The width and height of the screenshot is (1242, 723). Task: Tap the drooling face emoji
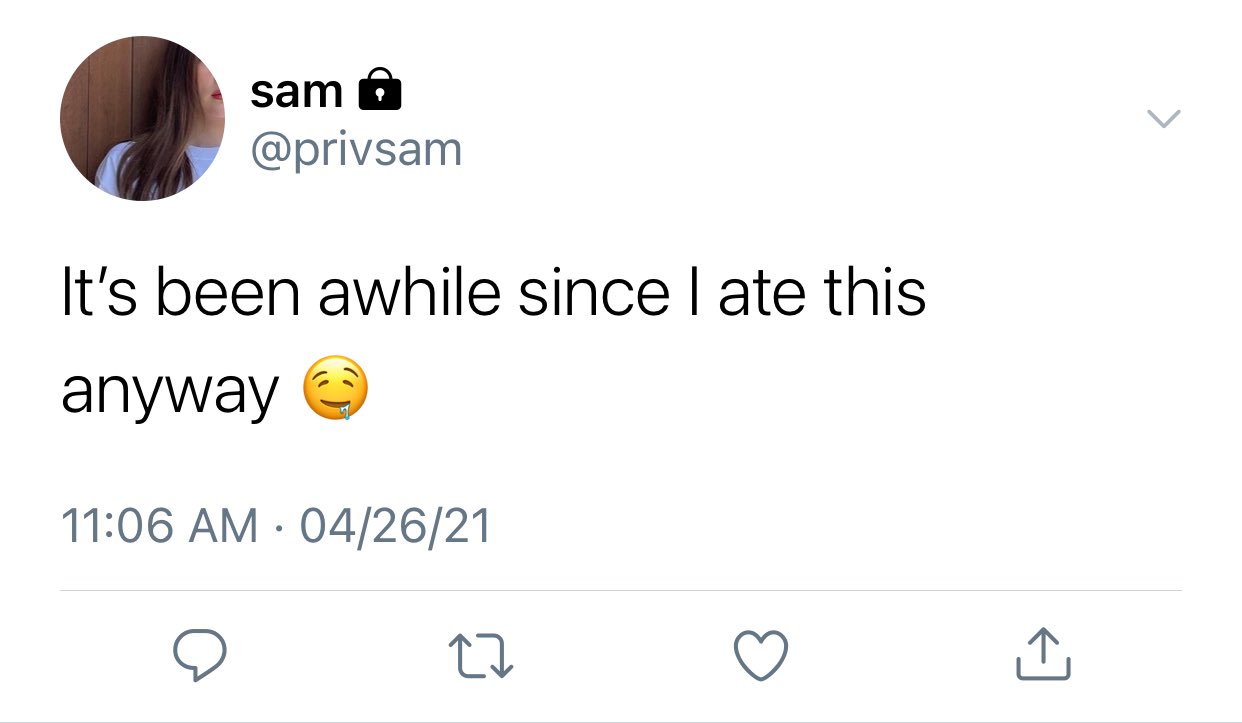point(335,391)
